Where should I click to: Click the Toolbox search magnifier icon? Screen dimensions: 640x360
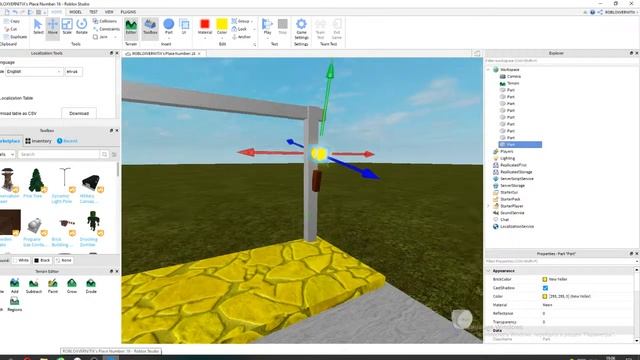[104, 154]
